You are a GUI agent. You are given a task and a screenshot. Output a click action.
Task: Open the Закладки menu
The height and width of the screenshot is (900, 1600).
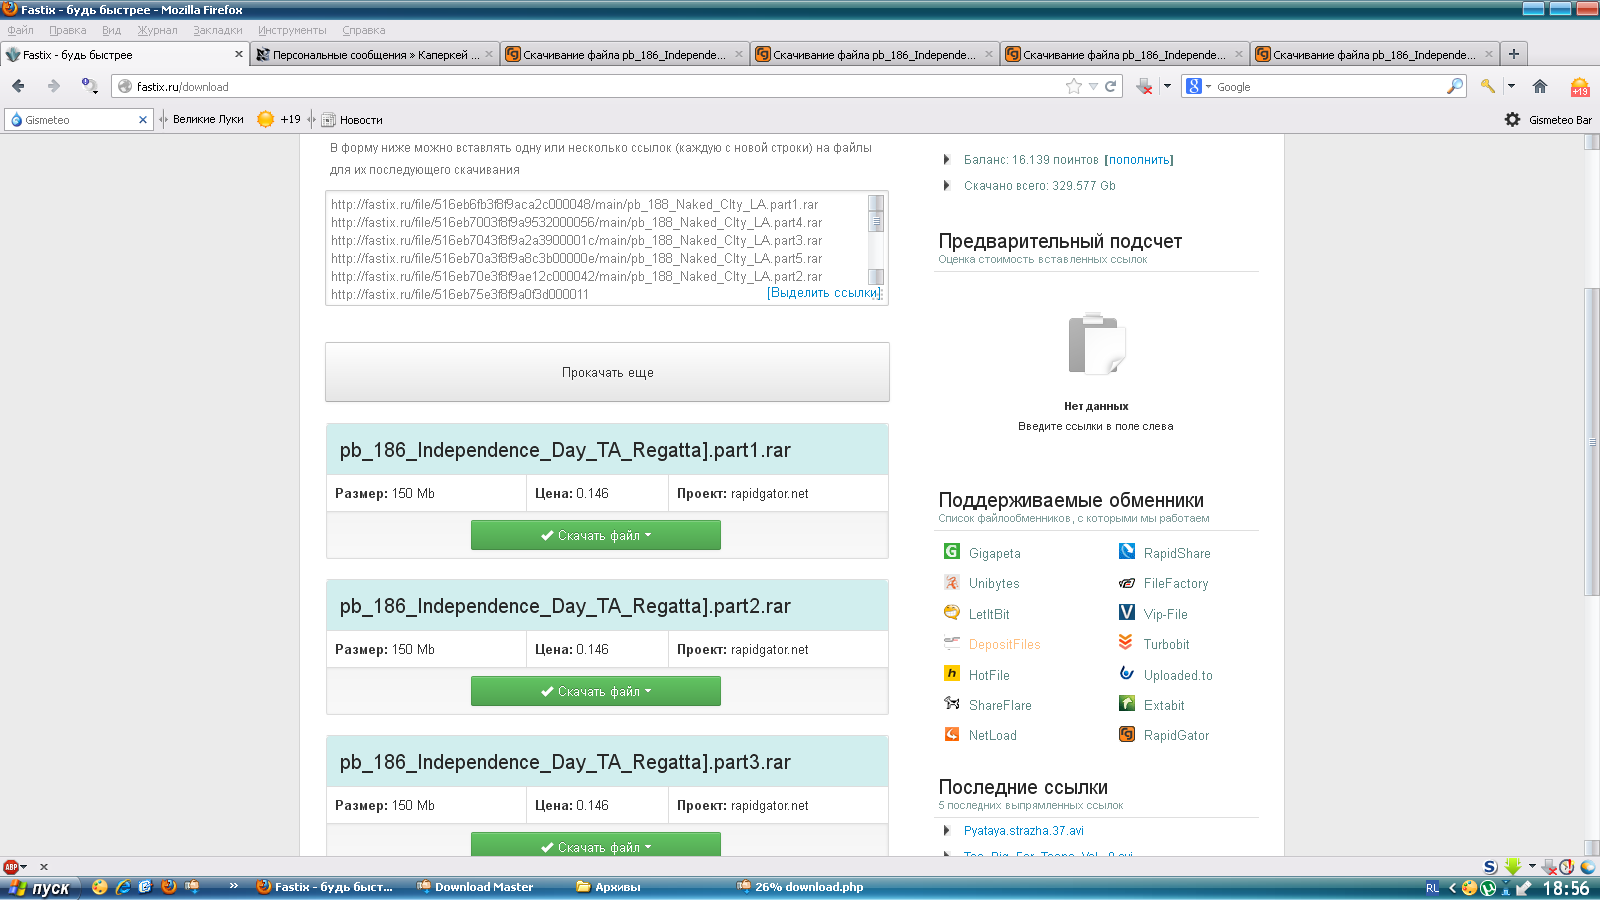217,30
